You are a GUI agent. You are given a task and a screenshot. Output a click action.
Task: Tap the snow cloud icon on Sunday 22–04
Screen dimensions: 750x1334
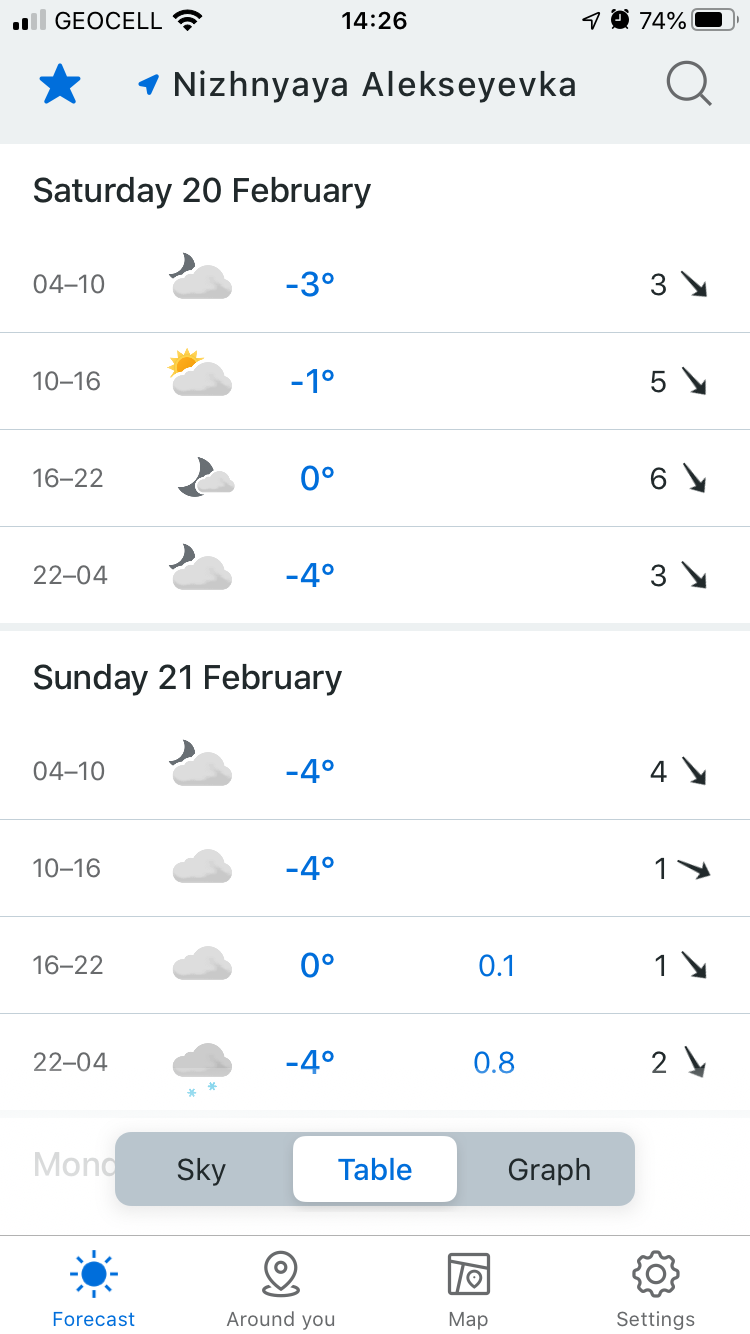tap(201, 1066)
